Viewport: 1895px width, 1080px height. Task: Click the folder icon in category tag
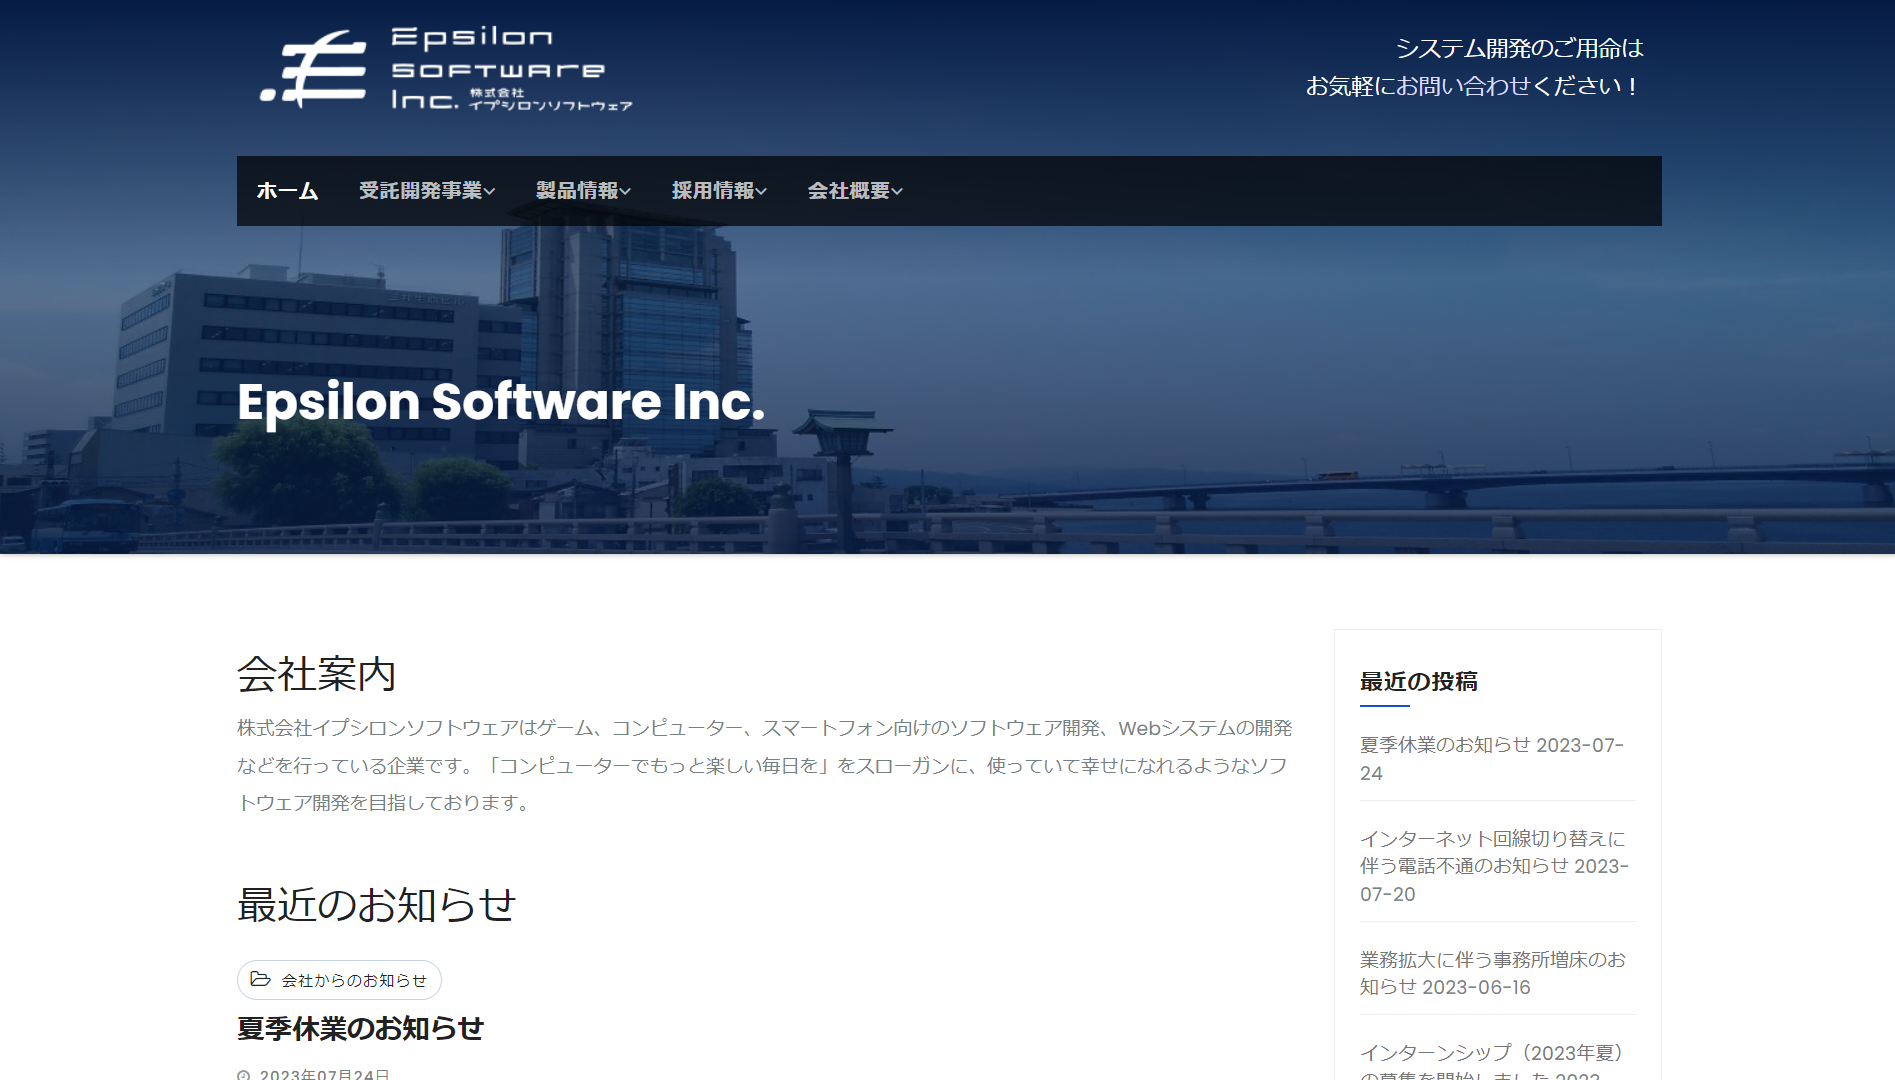pos(260,979)
